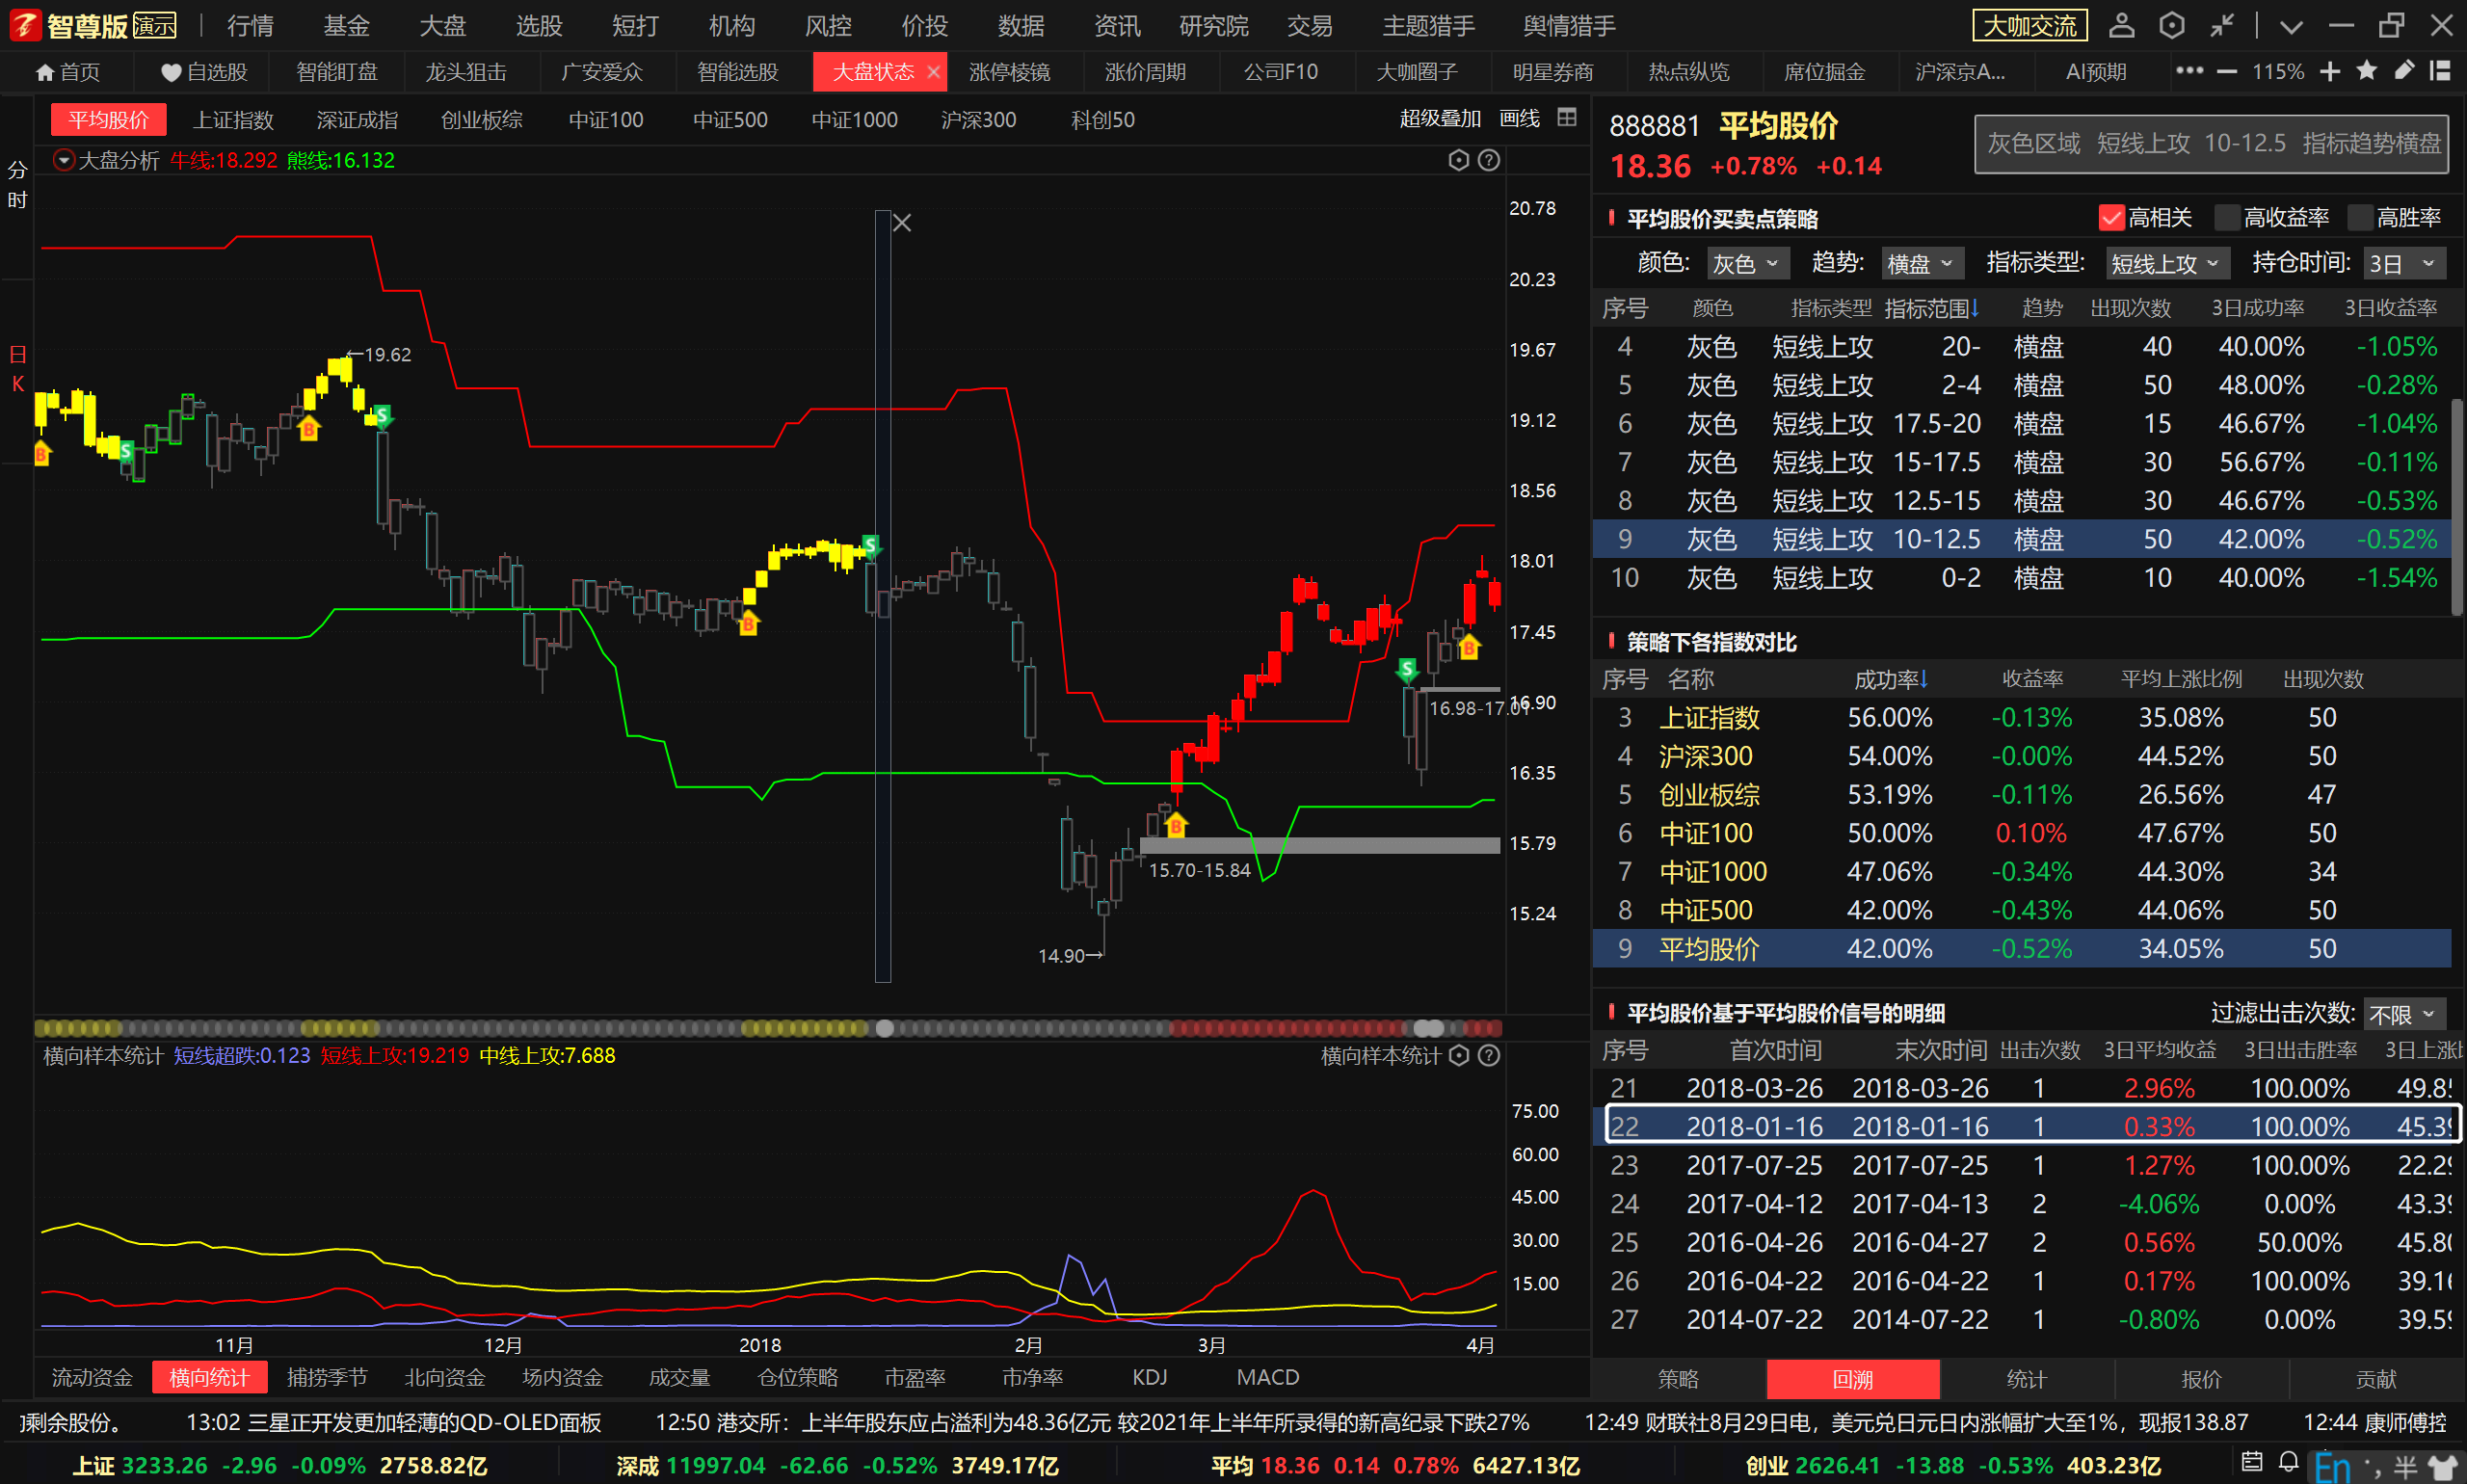Click the strategy table vertical scrollbar
The width and height of the screenshot is (2467, 1484).
(x=2456, y=508)
